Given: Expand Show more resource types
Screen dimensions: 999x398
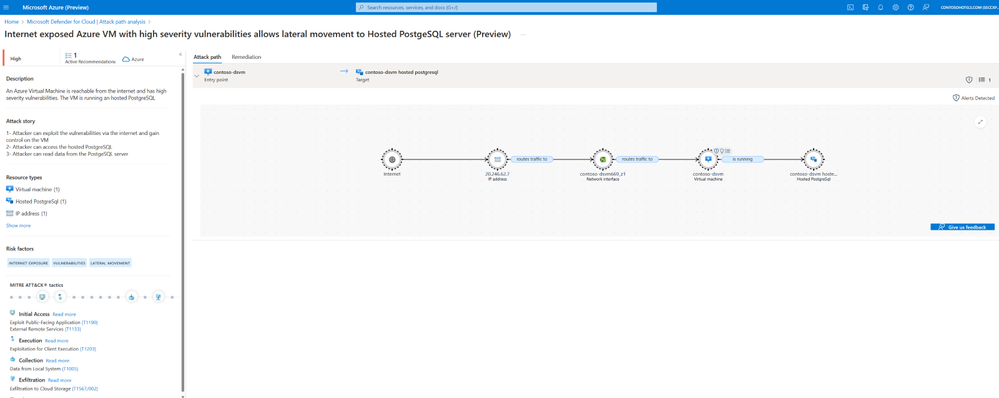Looking at the screenshot, I should [x=18, y=225].
